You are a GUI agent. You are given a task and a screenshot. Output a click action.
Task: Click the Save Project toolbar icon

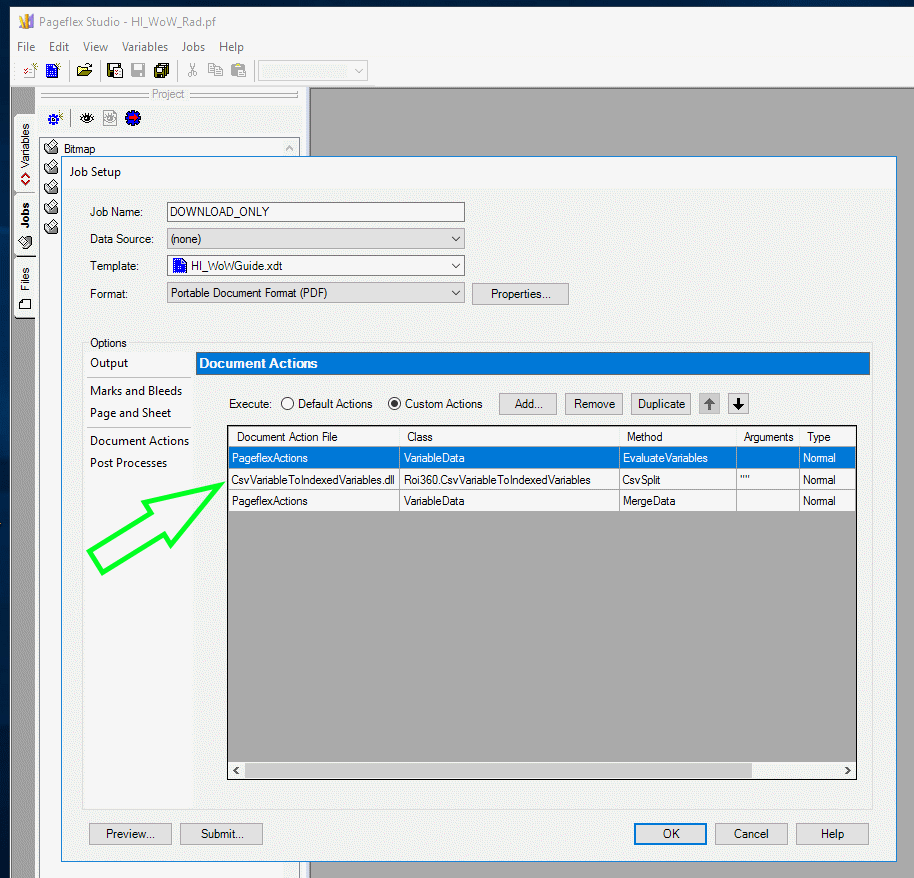click(x=115, y=71)
